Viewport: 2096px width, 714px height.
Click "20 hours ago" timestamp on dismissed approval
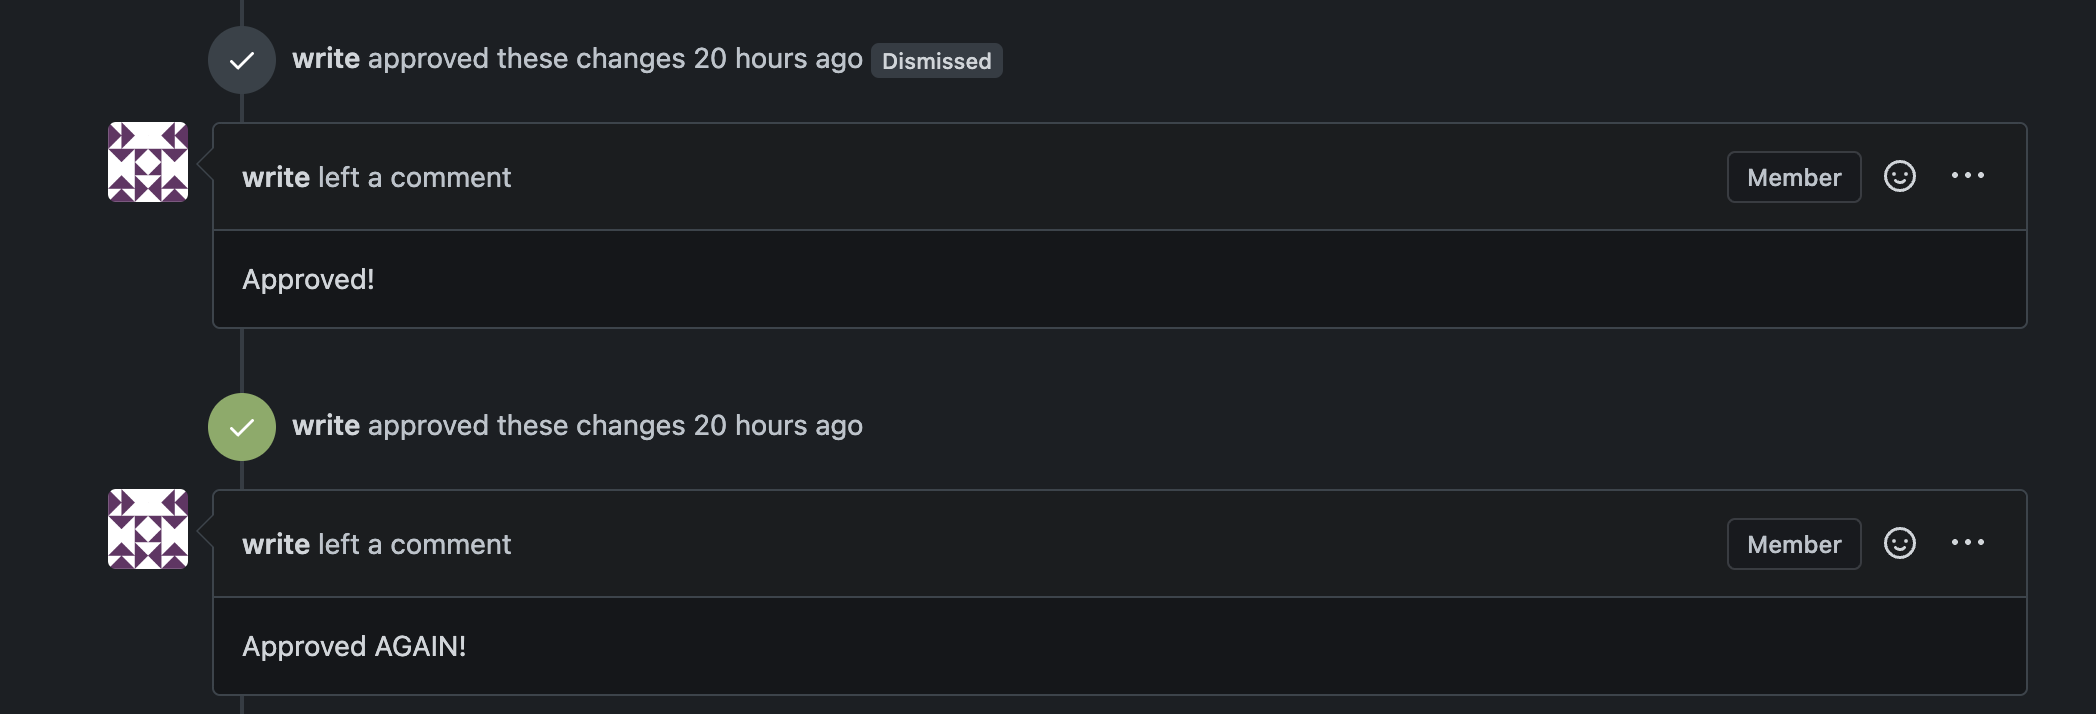pos(778,59)
